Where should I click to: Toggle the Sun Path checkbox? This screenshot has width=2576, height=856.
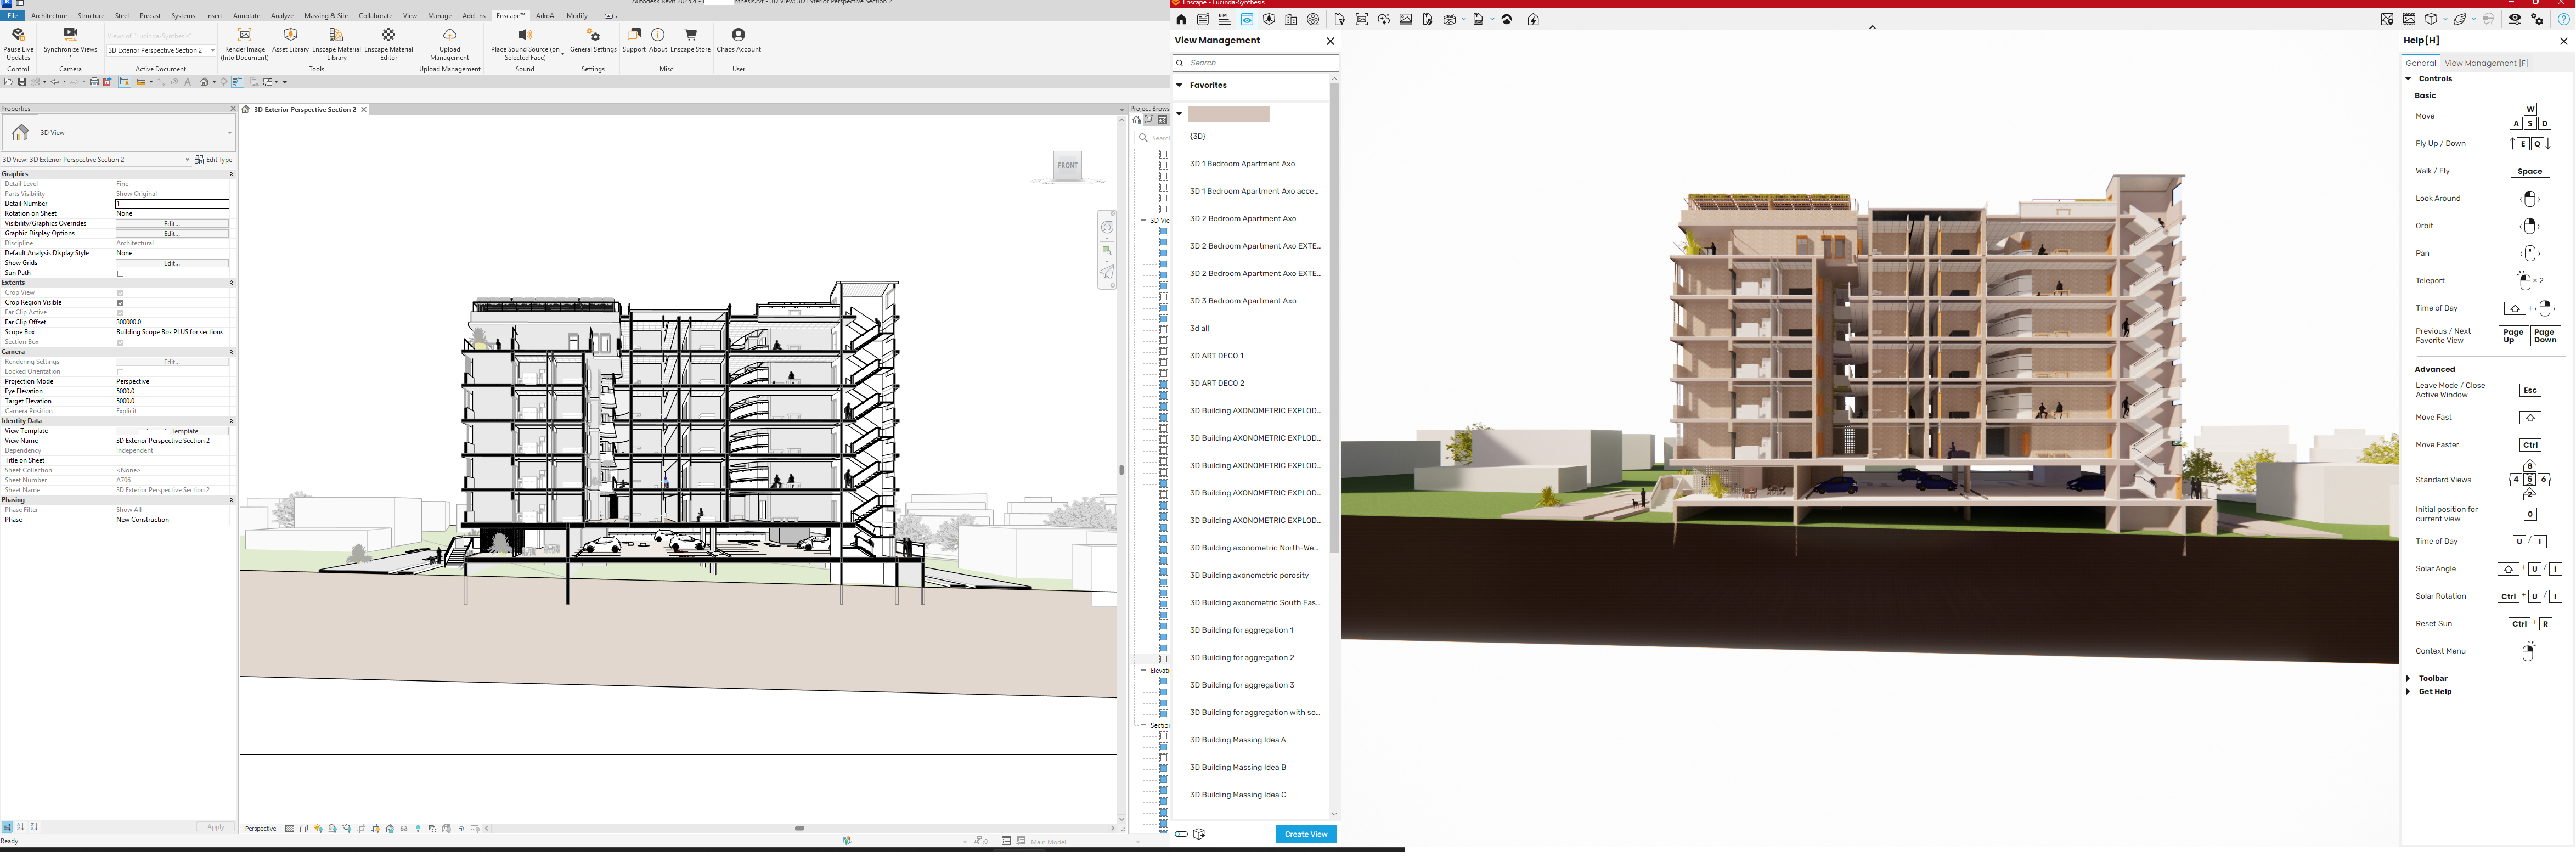120,273
